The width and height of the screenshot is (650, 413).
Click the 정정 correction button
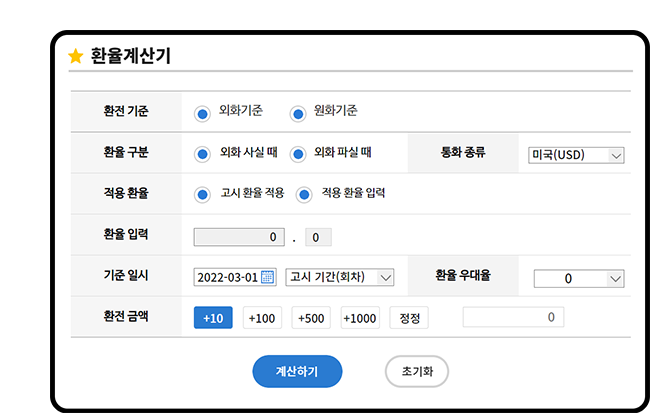[409, 318]
